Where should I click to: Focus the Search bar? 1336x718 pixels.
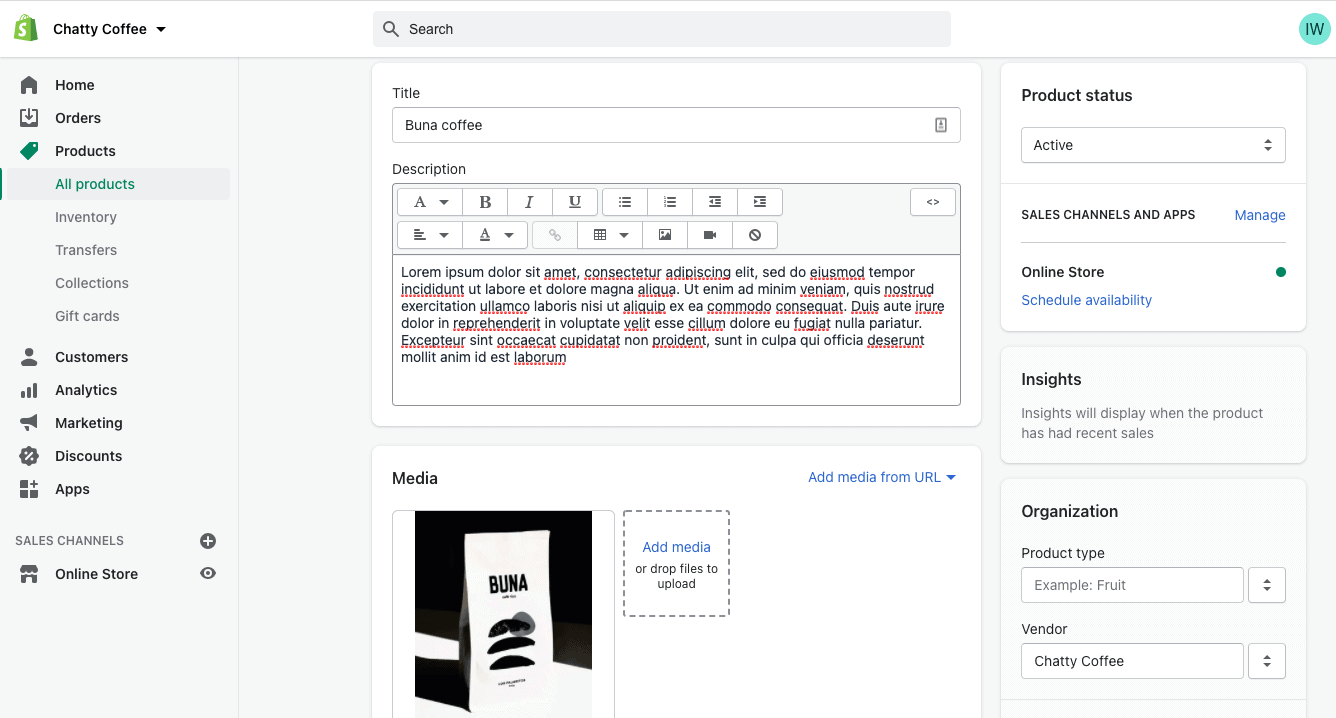pos(662,29)
